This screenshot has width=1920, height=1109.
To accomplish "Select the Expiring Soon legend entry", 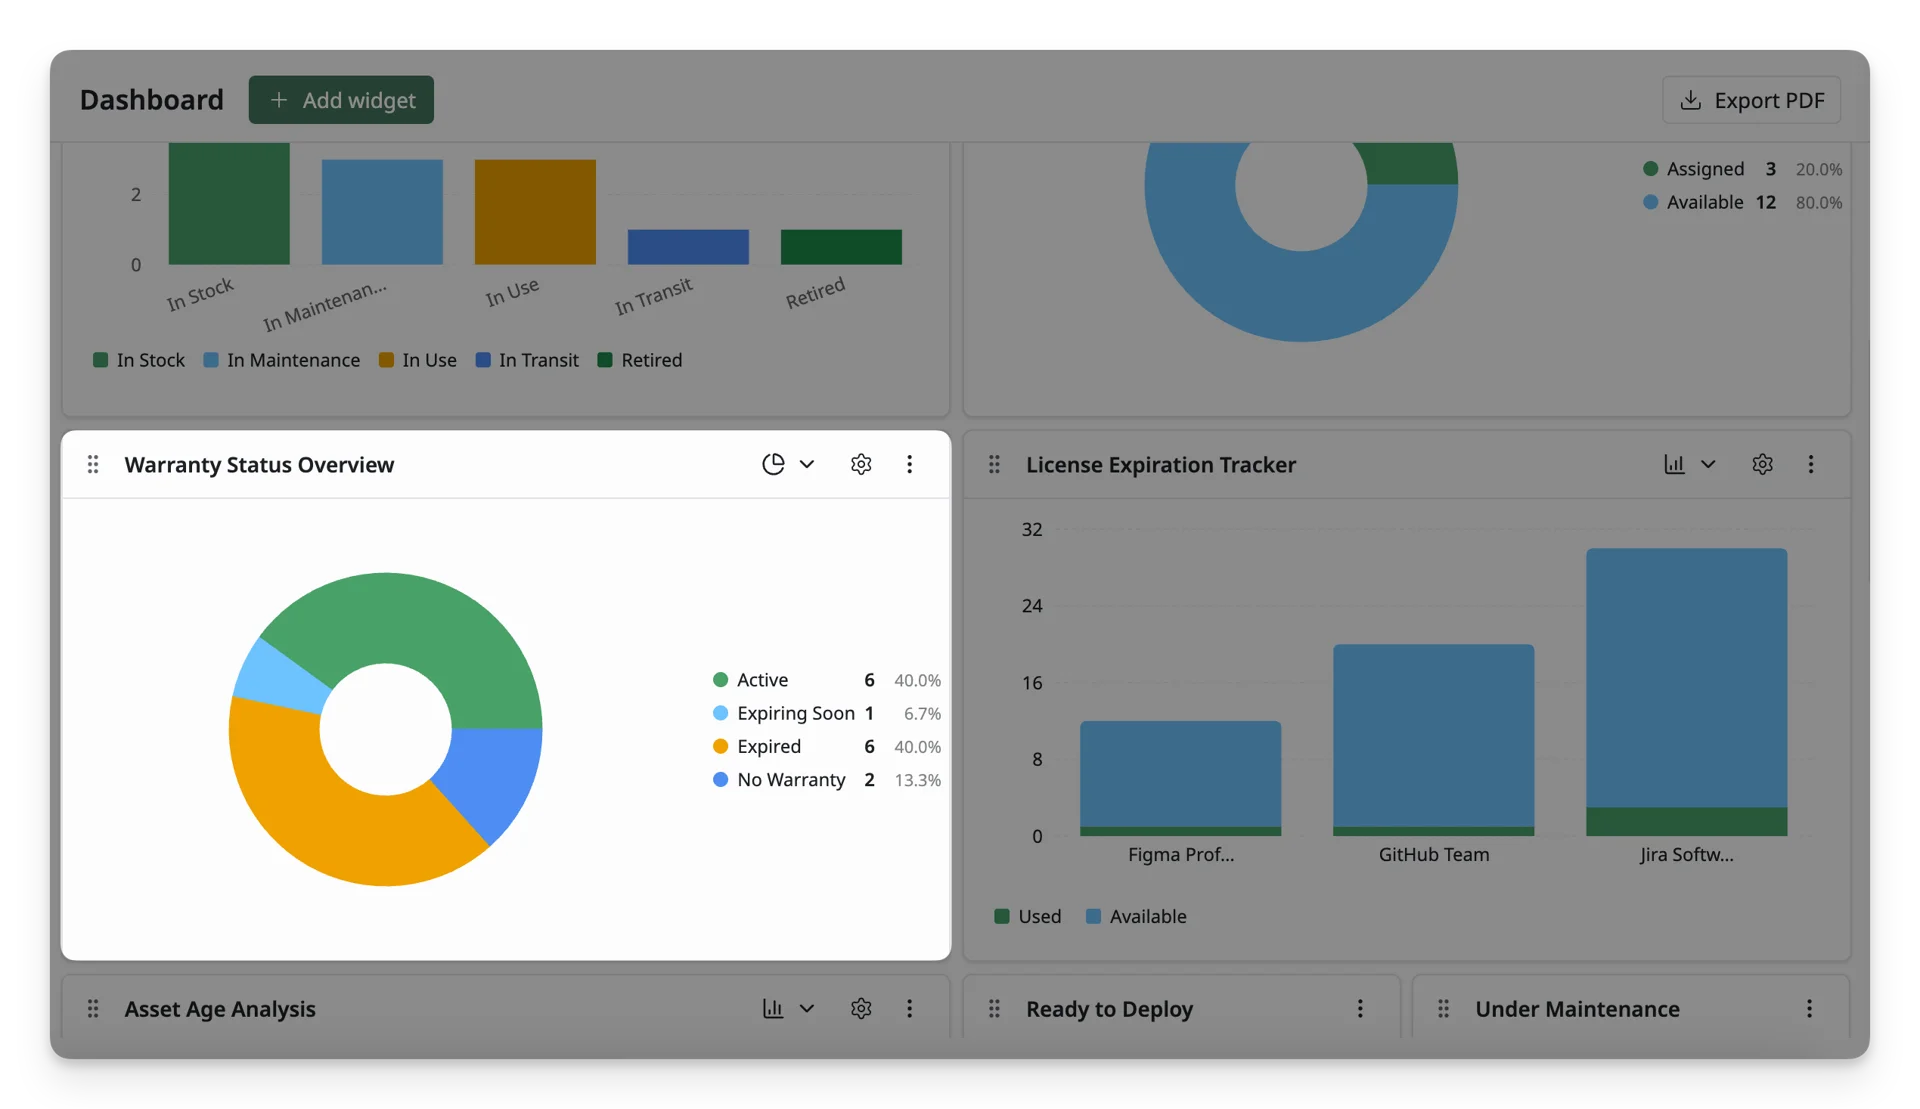I will [x=826, y=713].
